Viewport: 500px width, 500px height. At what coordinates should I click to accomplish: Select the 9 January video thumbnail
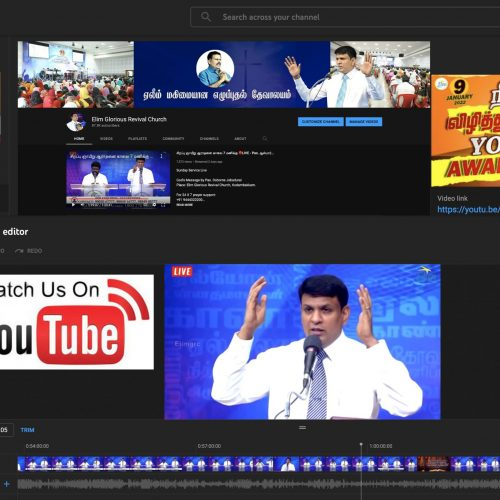coord(466,131)
